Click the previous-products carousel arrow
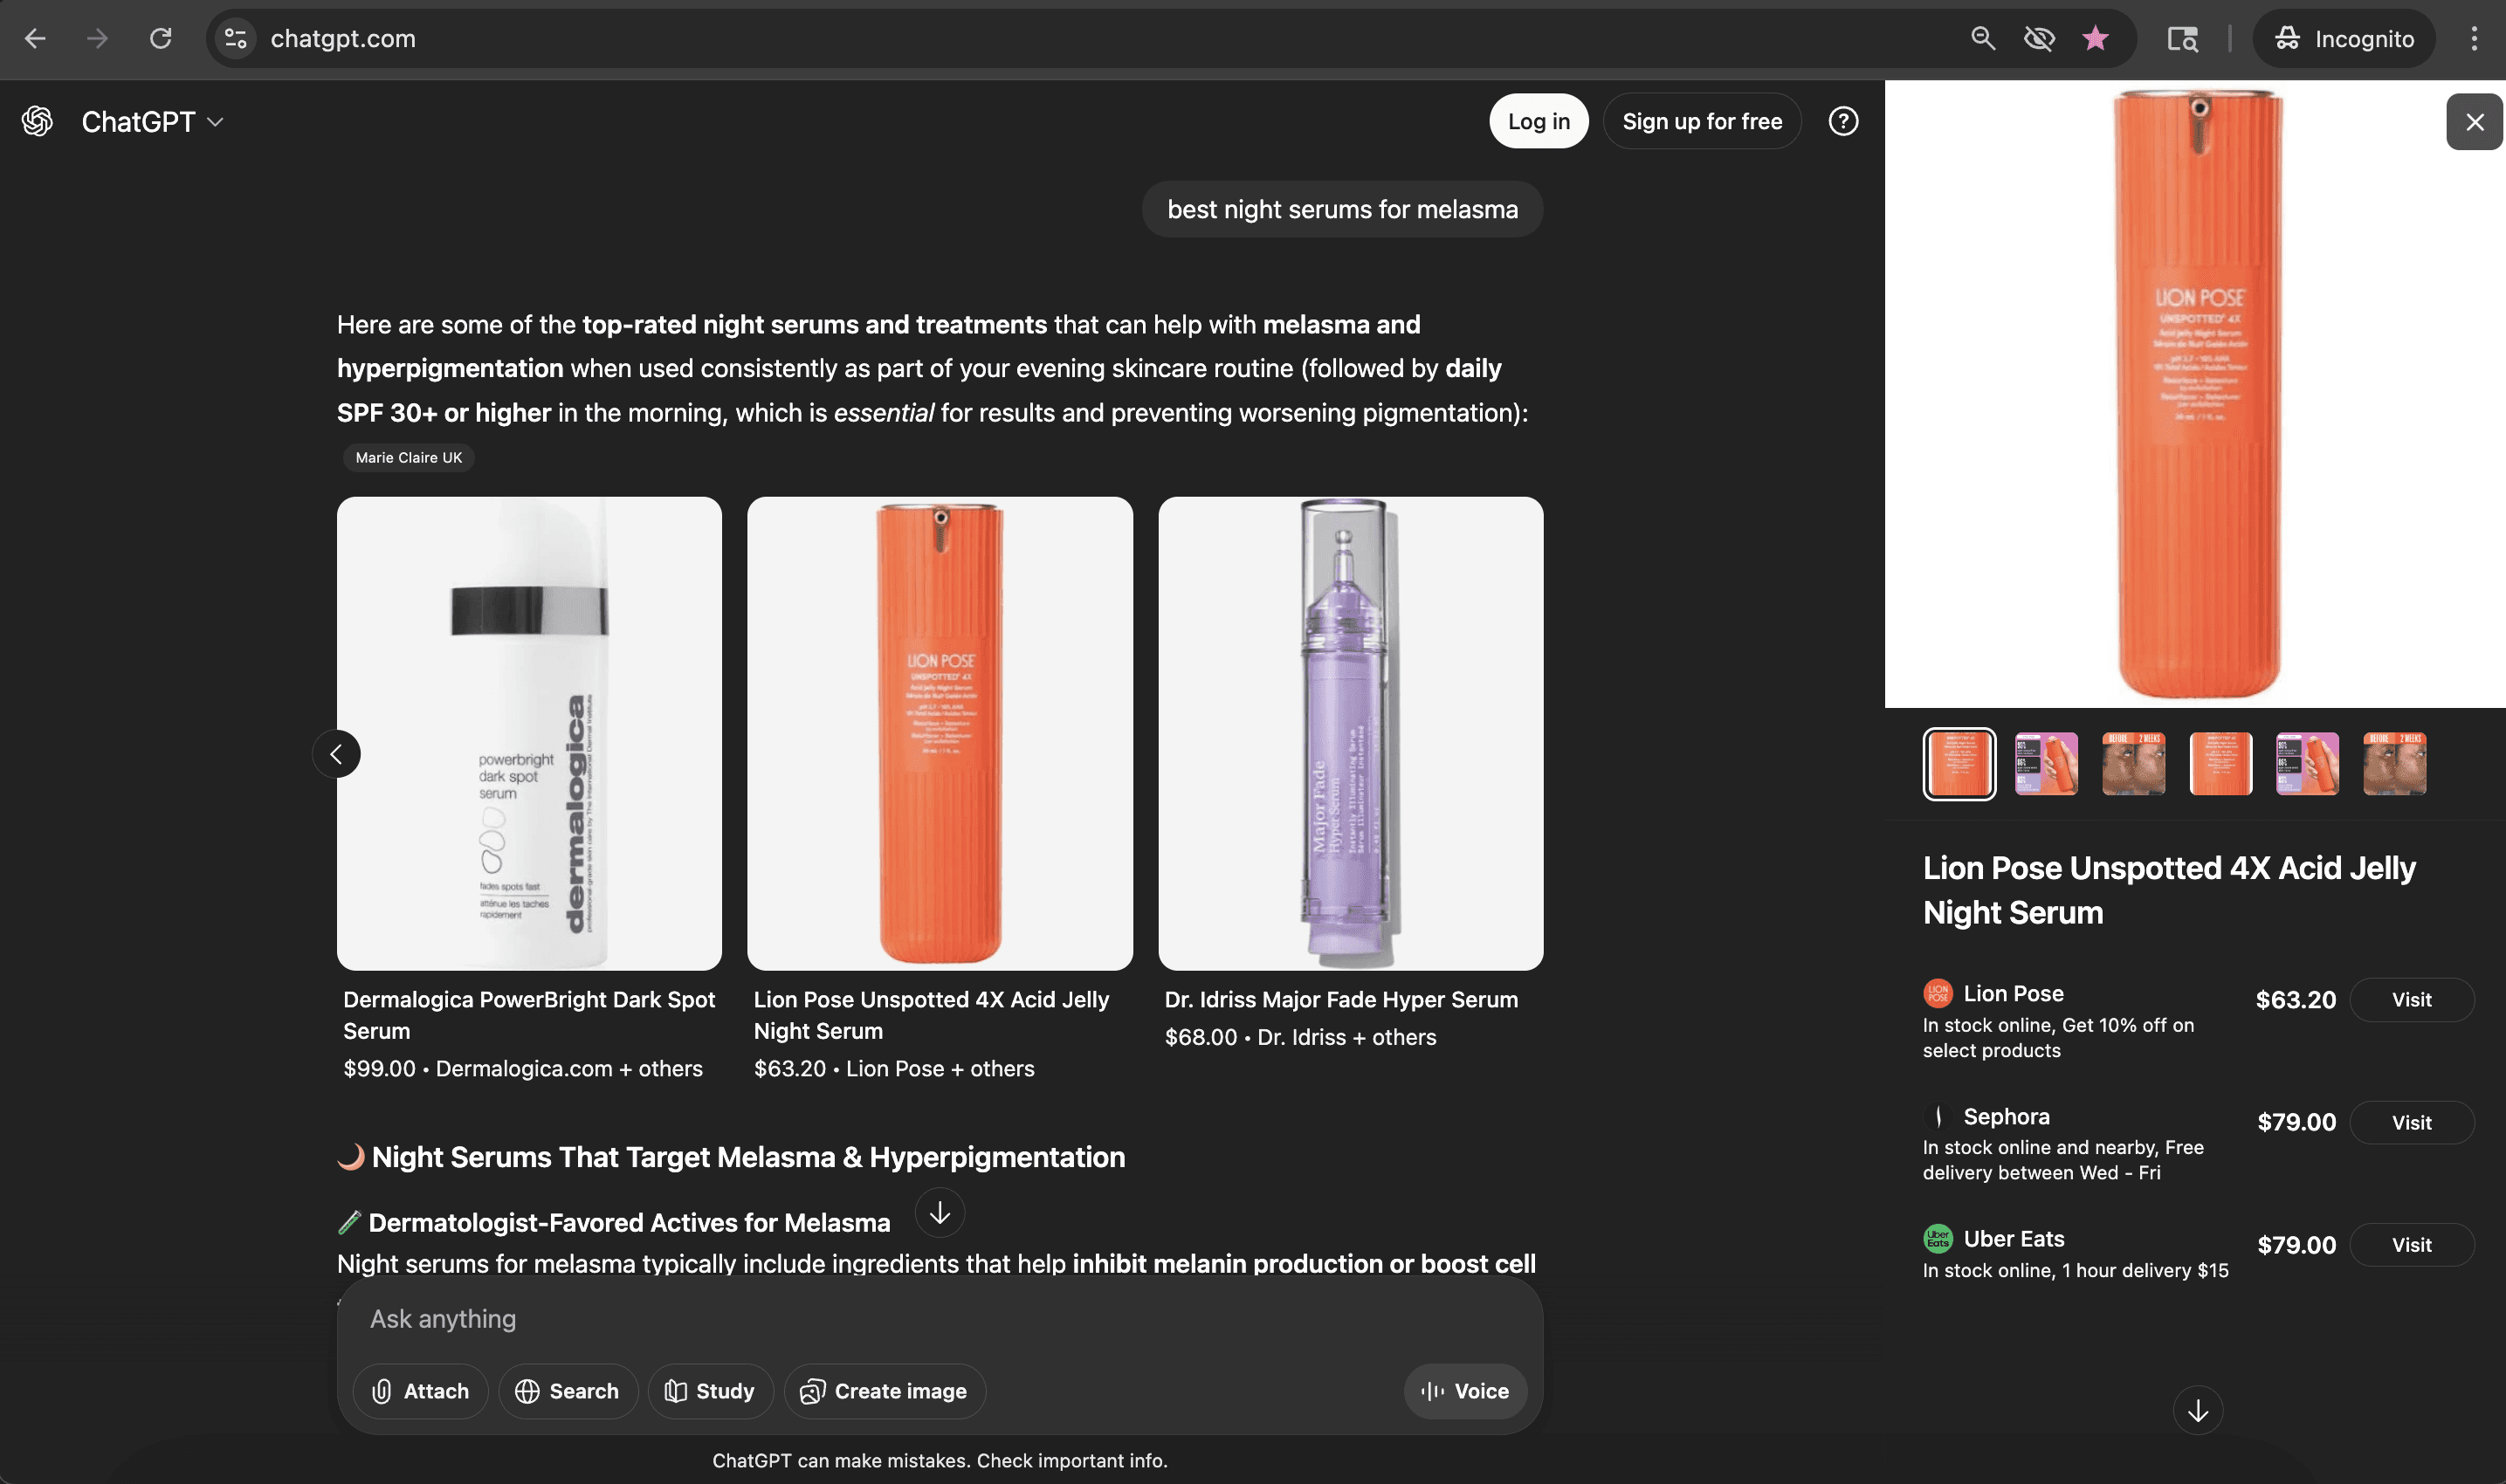2506x1484 pixels. [x=336, y=753]
